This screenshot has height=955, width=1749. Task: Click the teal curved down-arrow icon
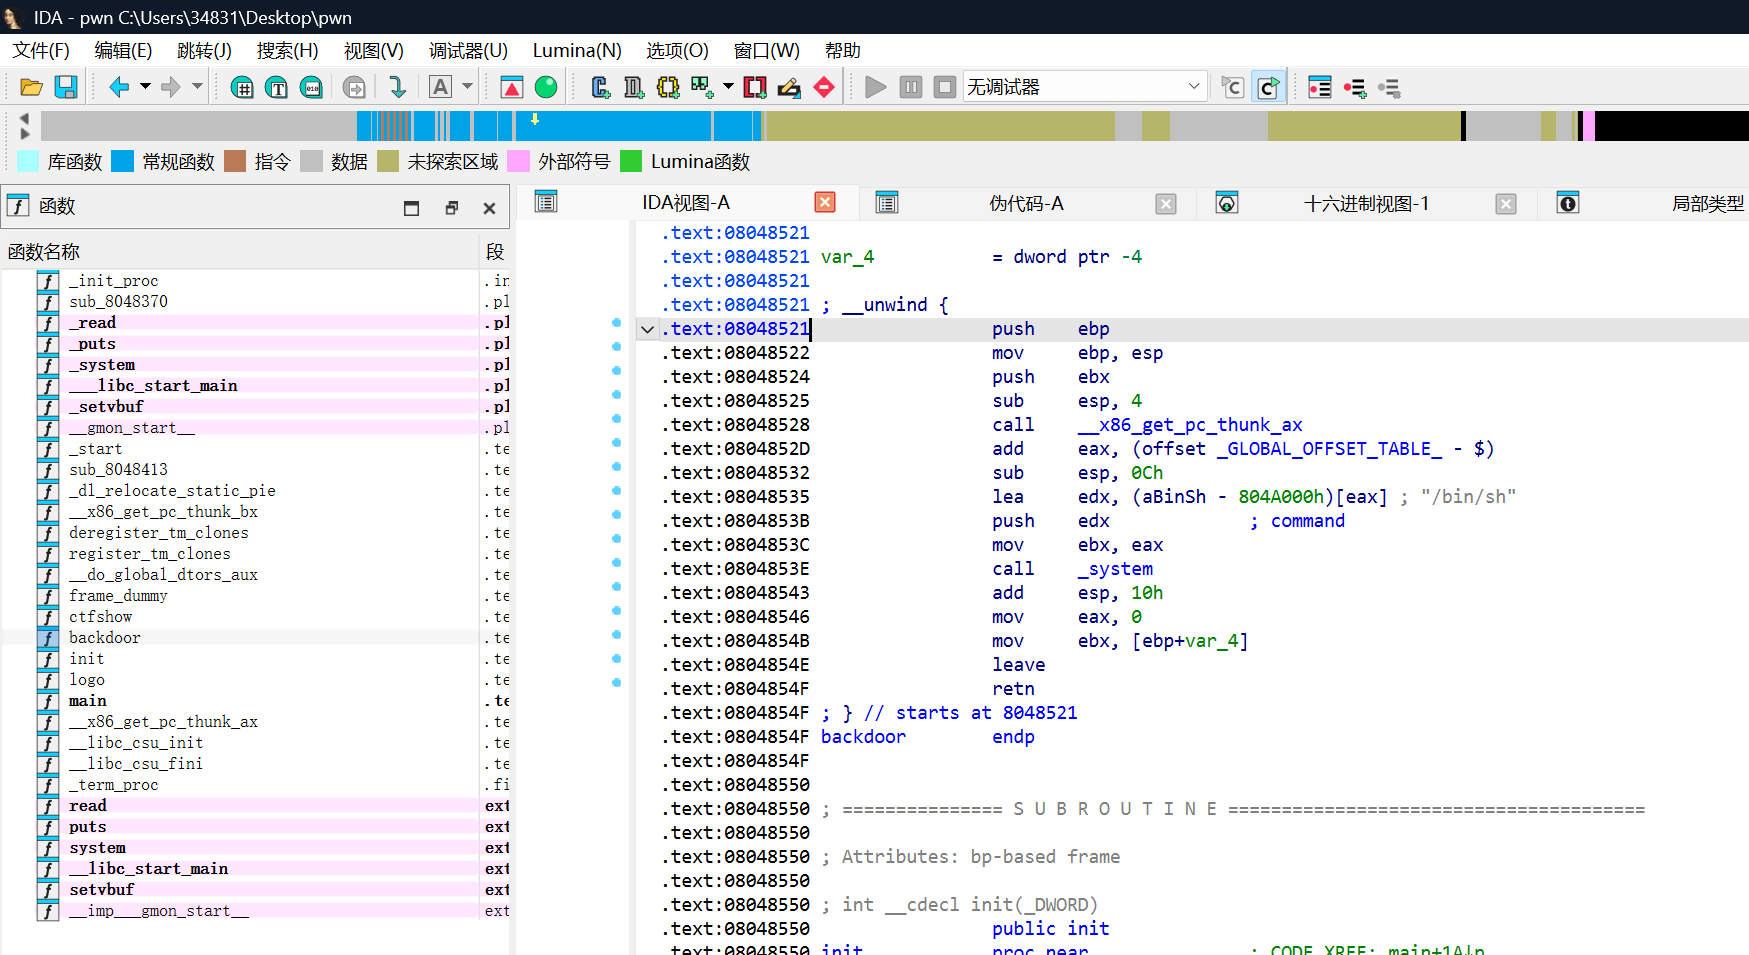point(397,87)
